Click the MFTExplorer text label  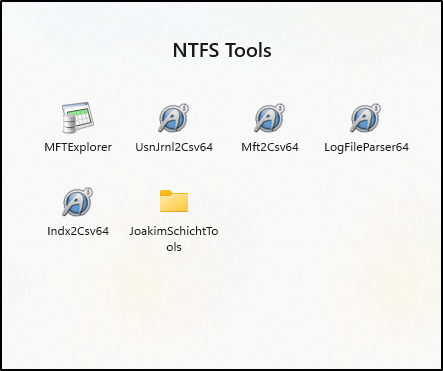pos(78,147)
